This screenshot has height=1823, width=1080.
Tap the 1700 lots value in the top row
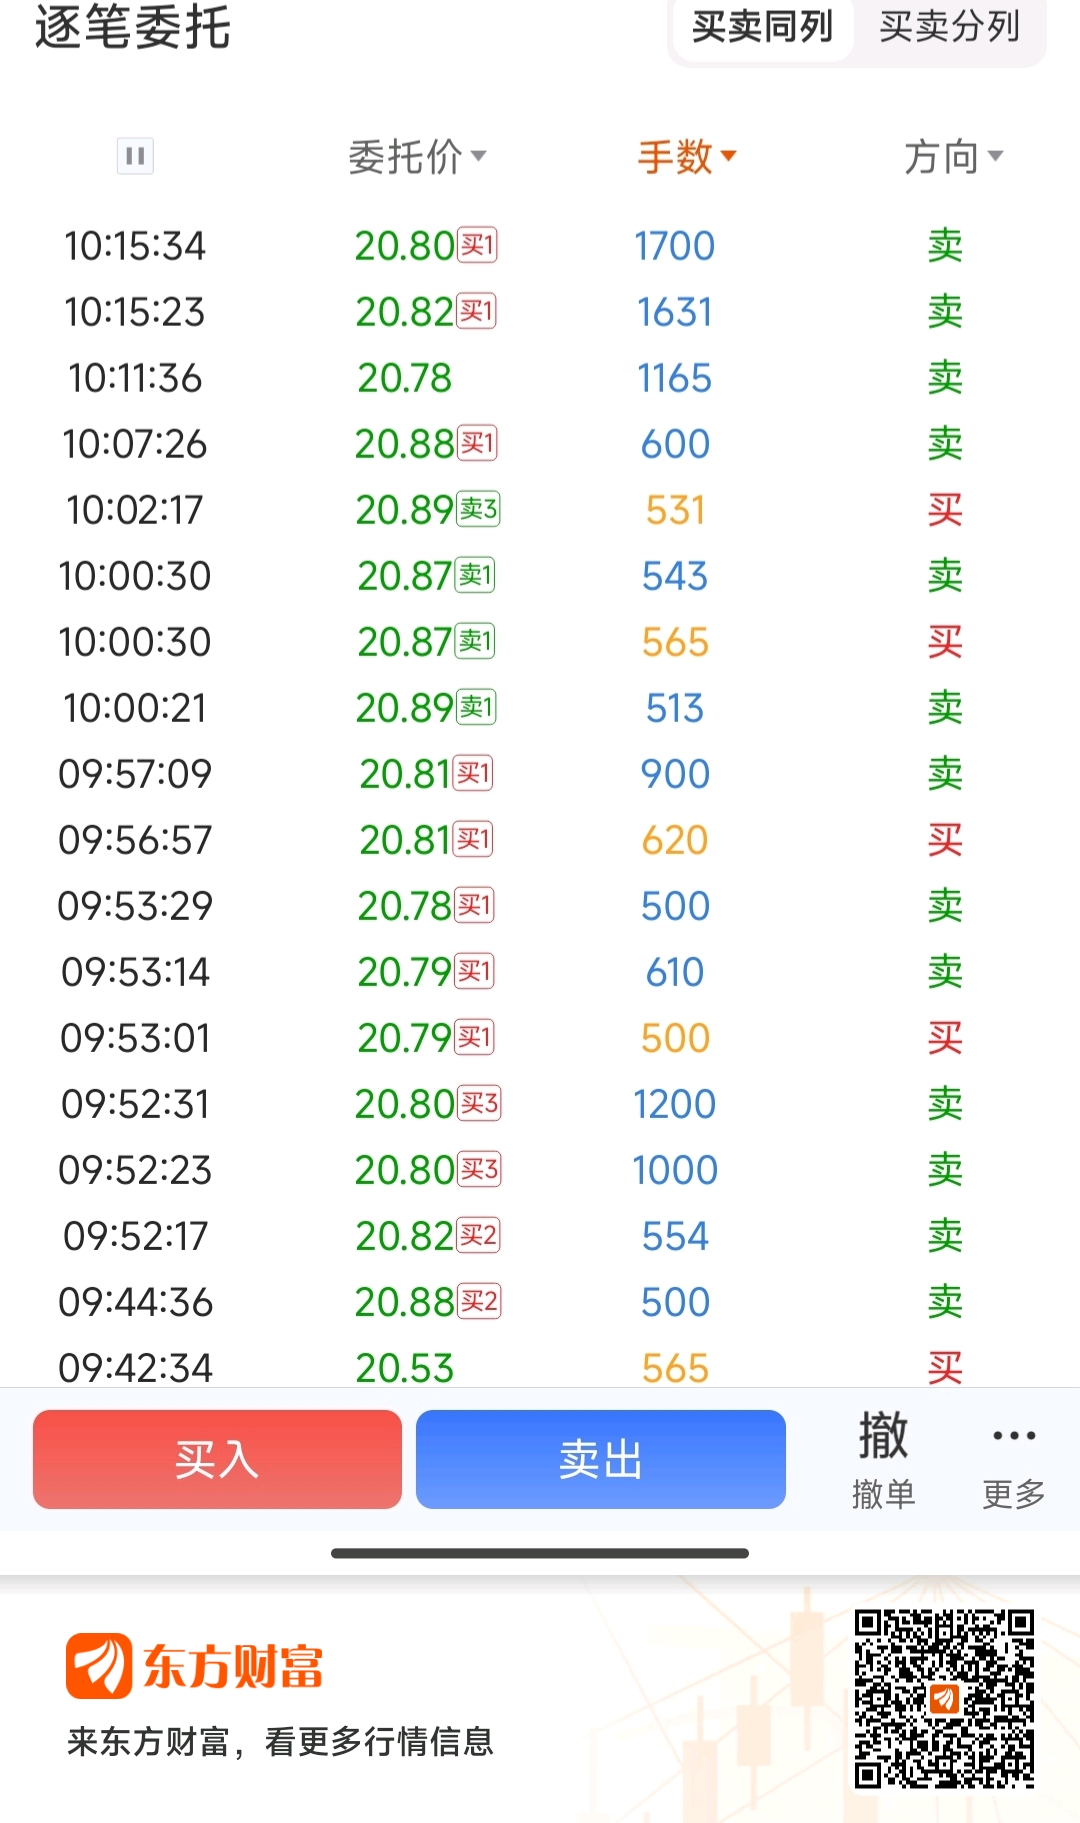[675, 246]
